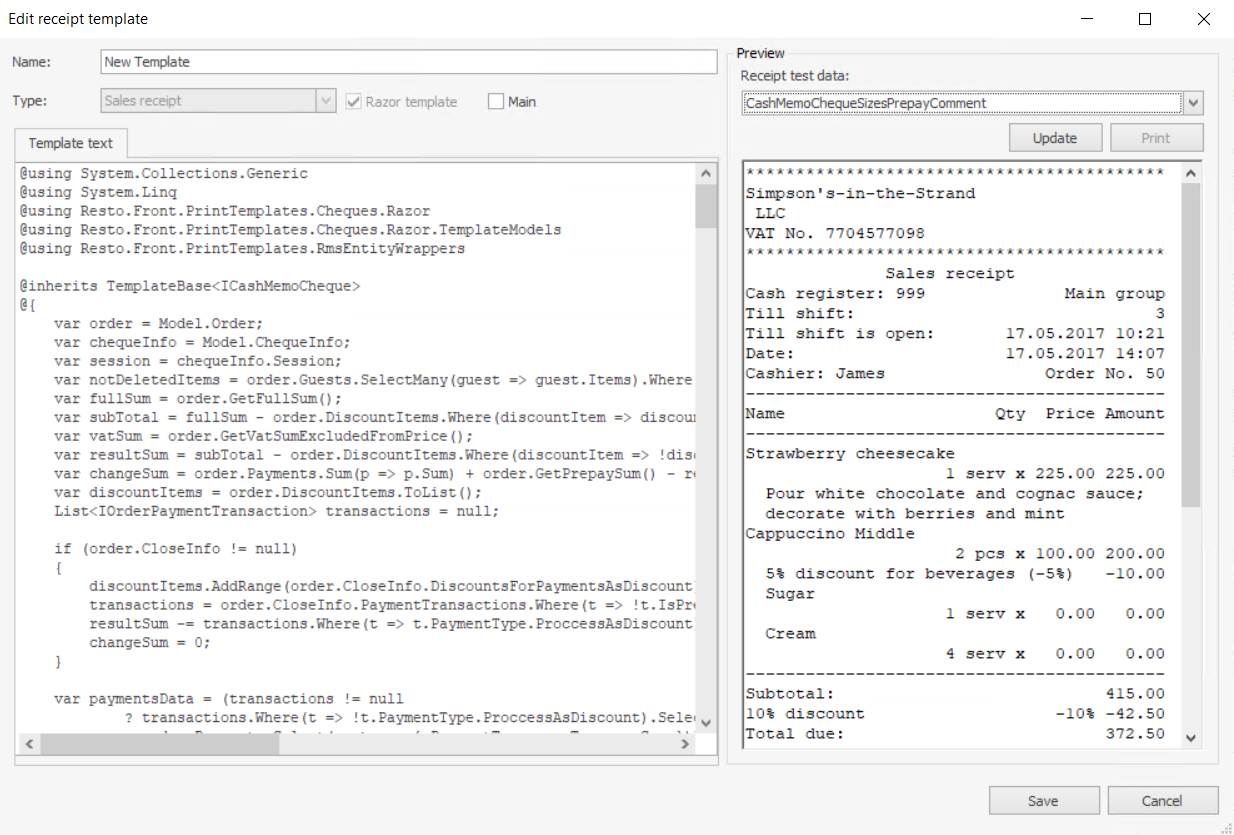The height and width of the screenshot is (835, 1234).
Task: Enable the Main checkbox
Action: [x=496, y=102]
